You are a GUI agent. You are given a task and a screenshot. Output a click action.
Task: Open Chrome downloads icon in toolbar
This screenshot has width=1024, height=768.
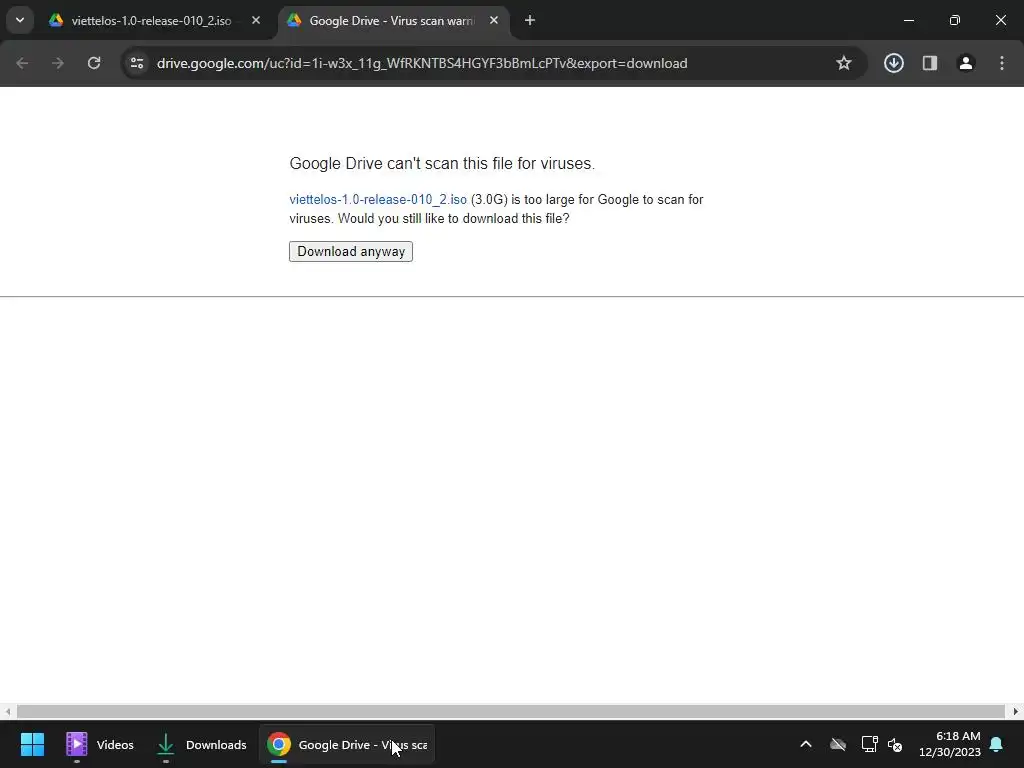pos(894,63)
